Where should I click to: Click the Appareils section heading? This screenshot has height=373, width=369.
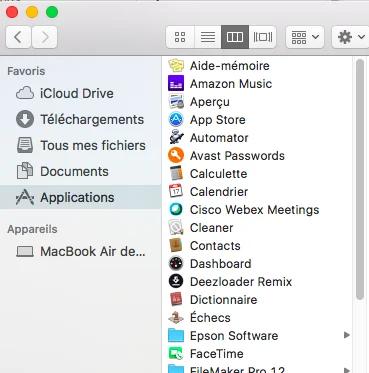click(32, 229)
